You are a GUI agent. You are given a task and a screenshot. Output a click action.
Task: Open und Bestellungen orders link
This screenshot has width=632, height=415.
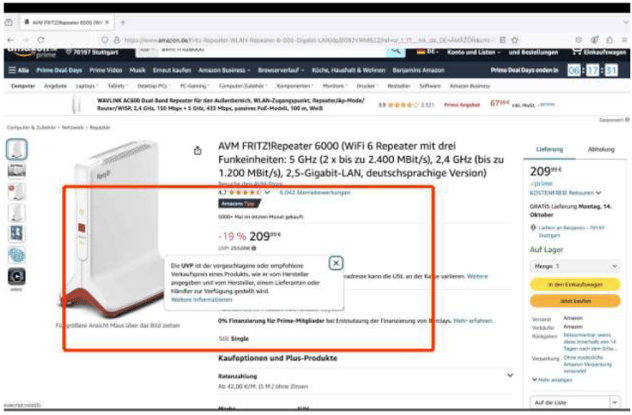pos(533,52)
